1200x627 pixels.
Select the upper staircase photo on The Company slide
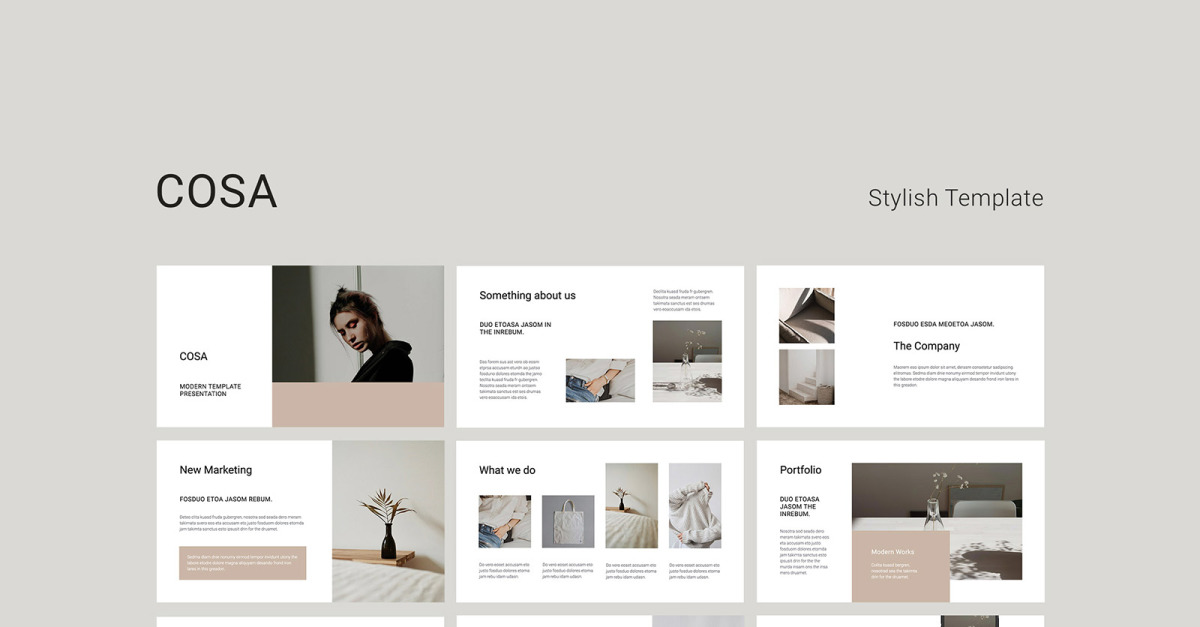[806, 316]
